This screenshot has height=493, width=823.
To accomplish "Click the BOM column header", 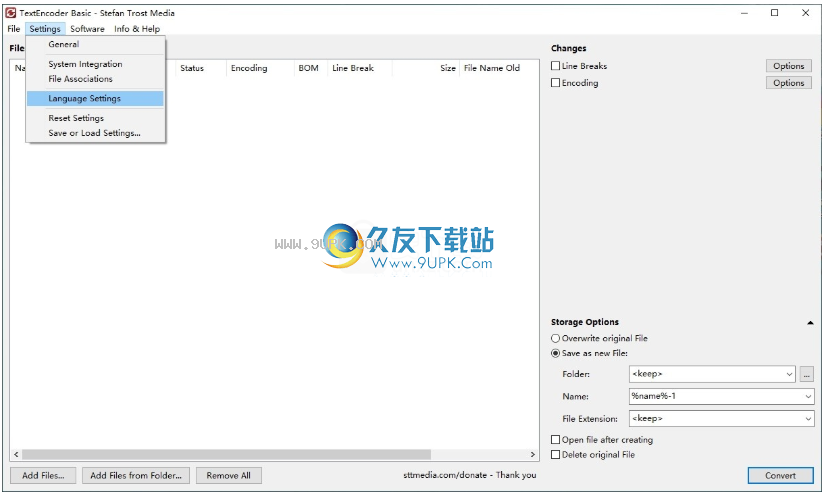I will click(x=311, y=68).
